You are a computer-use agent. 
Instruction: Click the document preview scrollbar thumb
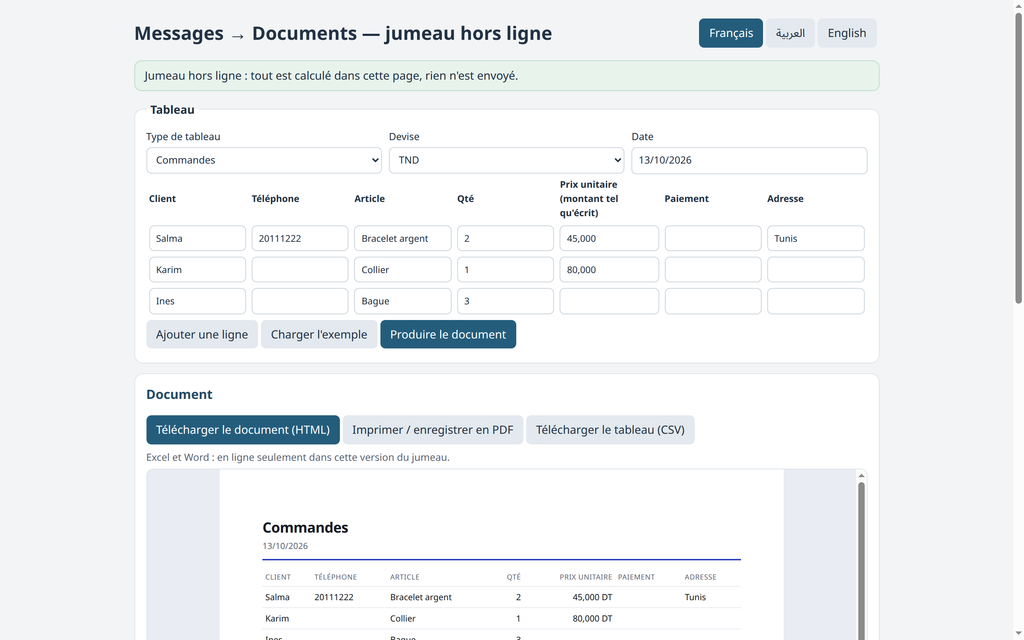(x=861, y=562)
